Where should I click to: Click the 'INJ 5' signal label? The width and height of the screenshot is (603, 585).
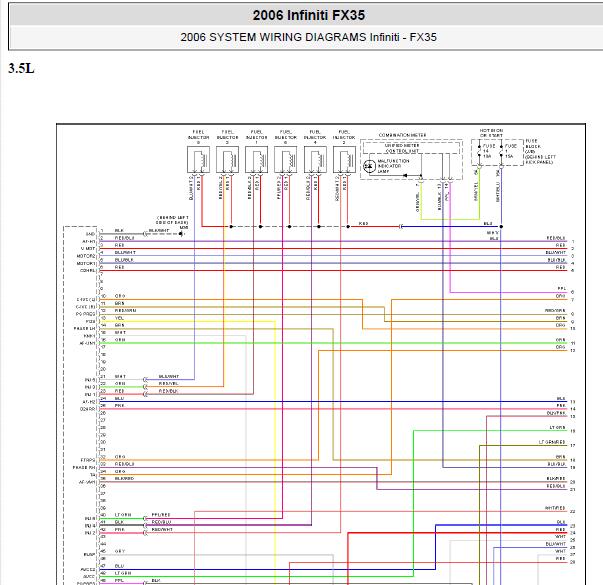tap(90, 380)
